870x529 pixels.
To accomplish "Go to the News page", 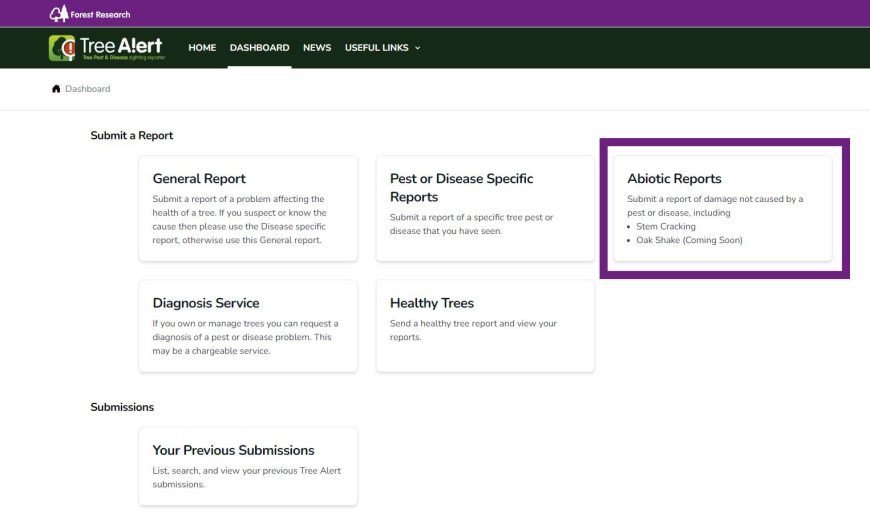I will pyautogui.click(x=317, y=48).
